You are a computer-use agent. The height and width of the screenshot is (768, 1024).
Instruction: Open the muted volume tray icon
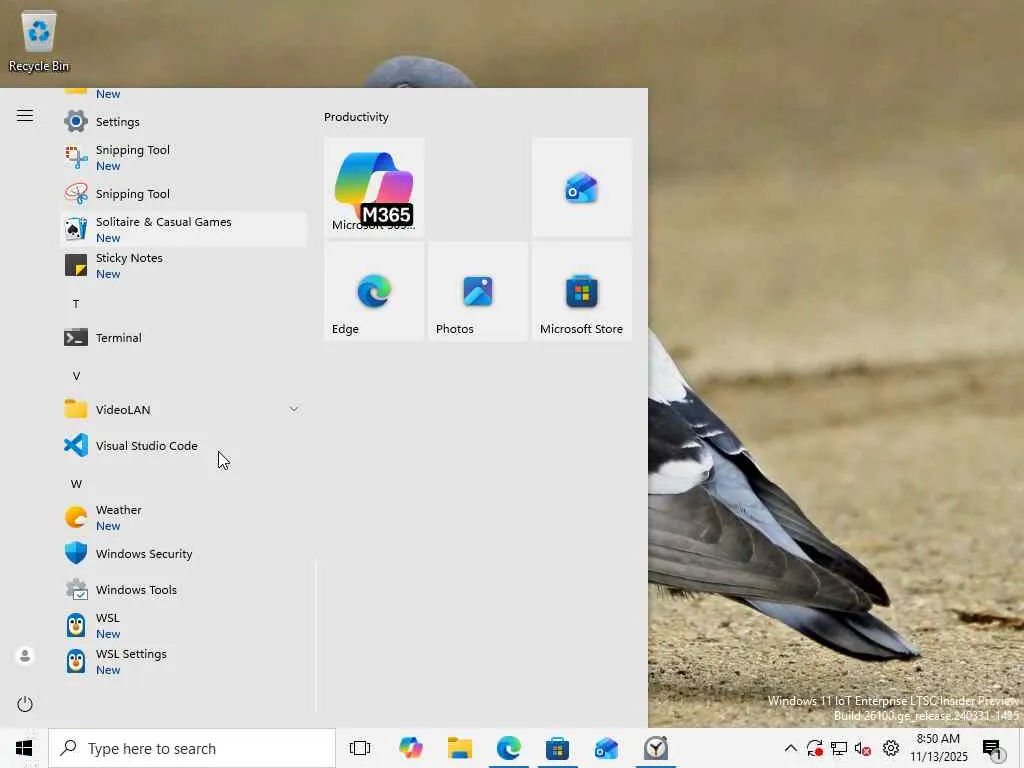pyautogui.click(x=863, y=748)
